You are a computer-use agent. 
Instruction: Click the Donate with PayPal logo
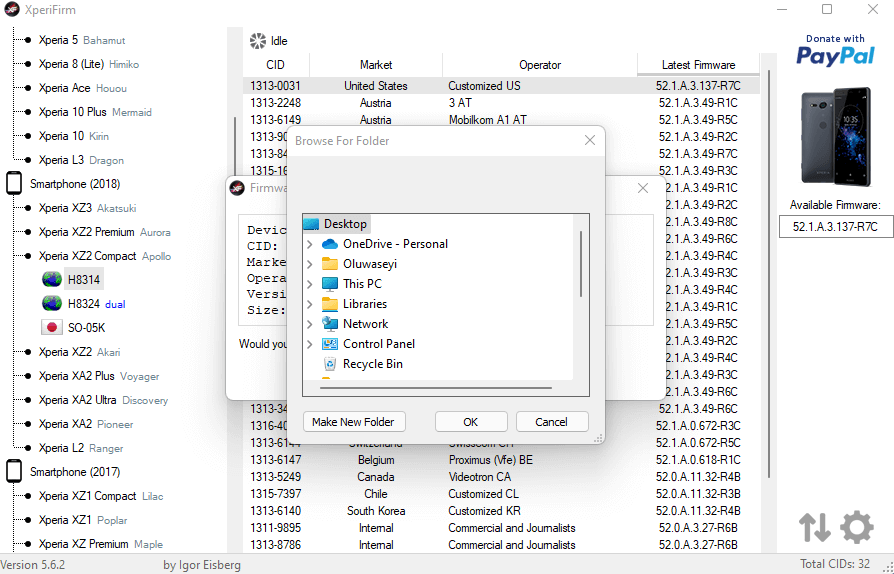coord(835,50)
